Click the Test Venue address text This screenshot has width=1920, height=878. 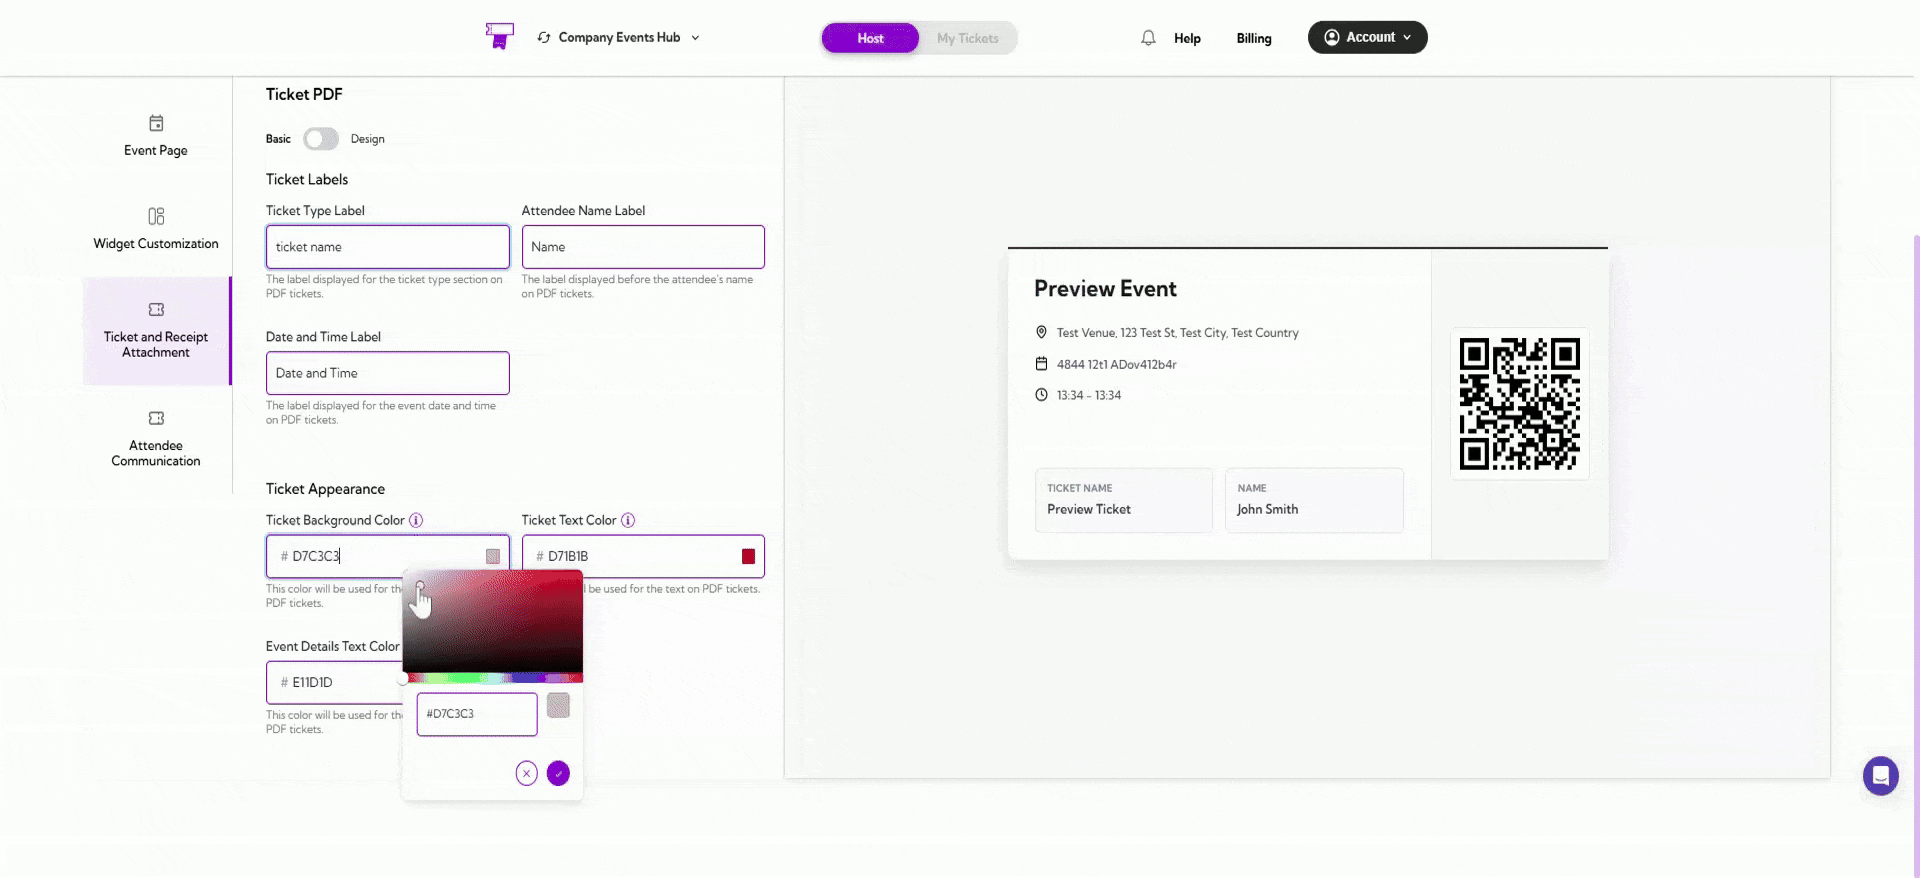pyautogui.click(x=1177, y=333)
